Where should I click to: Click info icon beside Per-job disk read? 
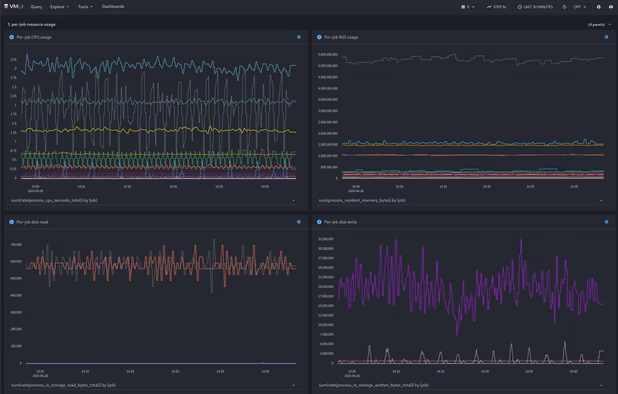[11, 222]
